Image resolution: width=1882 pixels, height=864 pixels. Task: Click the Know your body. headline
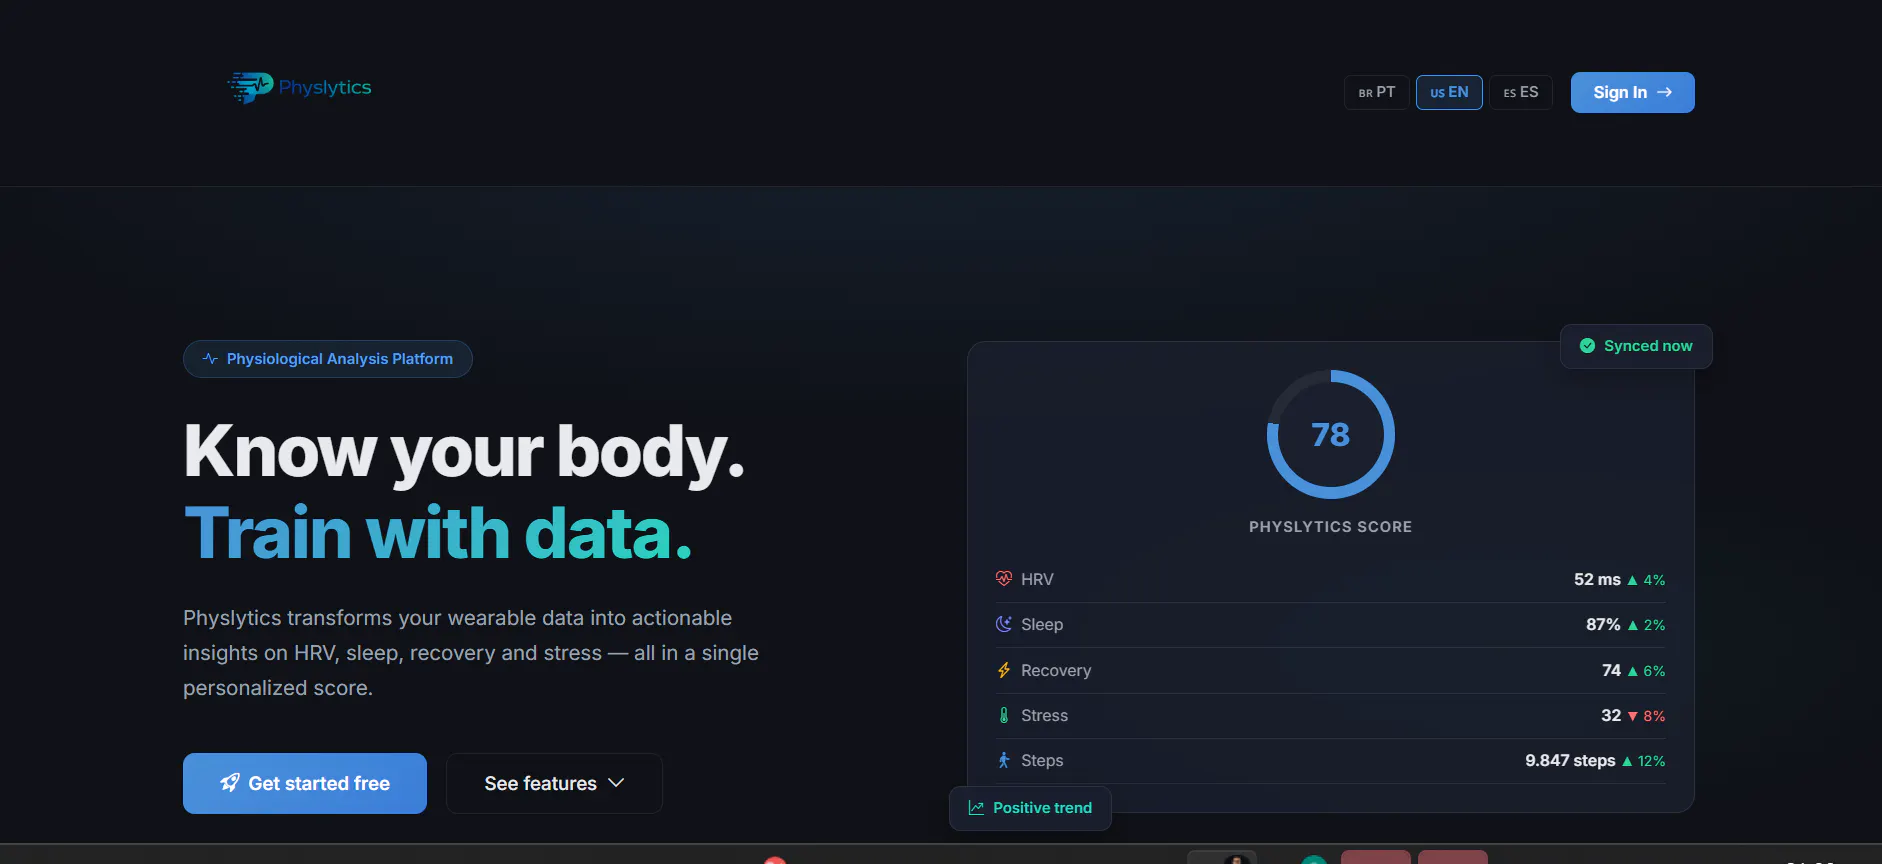click(x=465, y=452)
